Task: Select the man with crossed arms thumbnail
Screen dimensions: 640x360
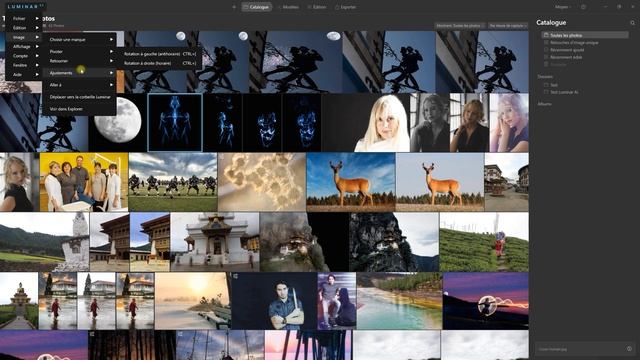Action: [x=274, y=301]
